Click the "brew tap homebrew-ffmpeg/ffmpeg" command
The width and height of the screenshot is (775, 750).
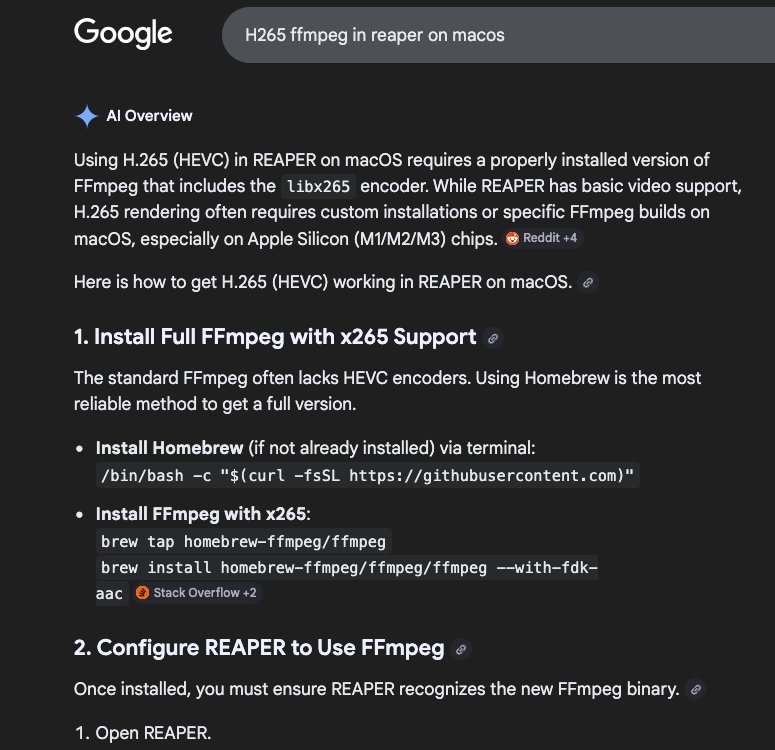coord(244,542)
